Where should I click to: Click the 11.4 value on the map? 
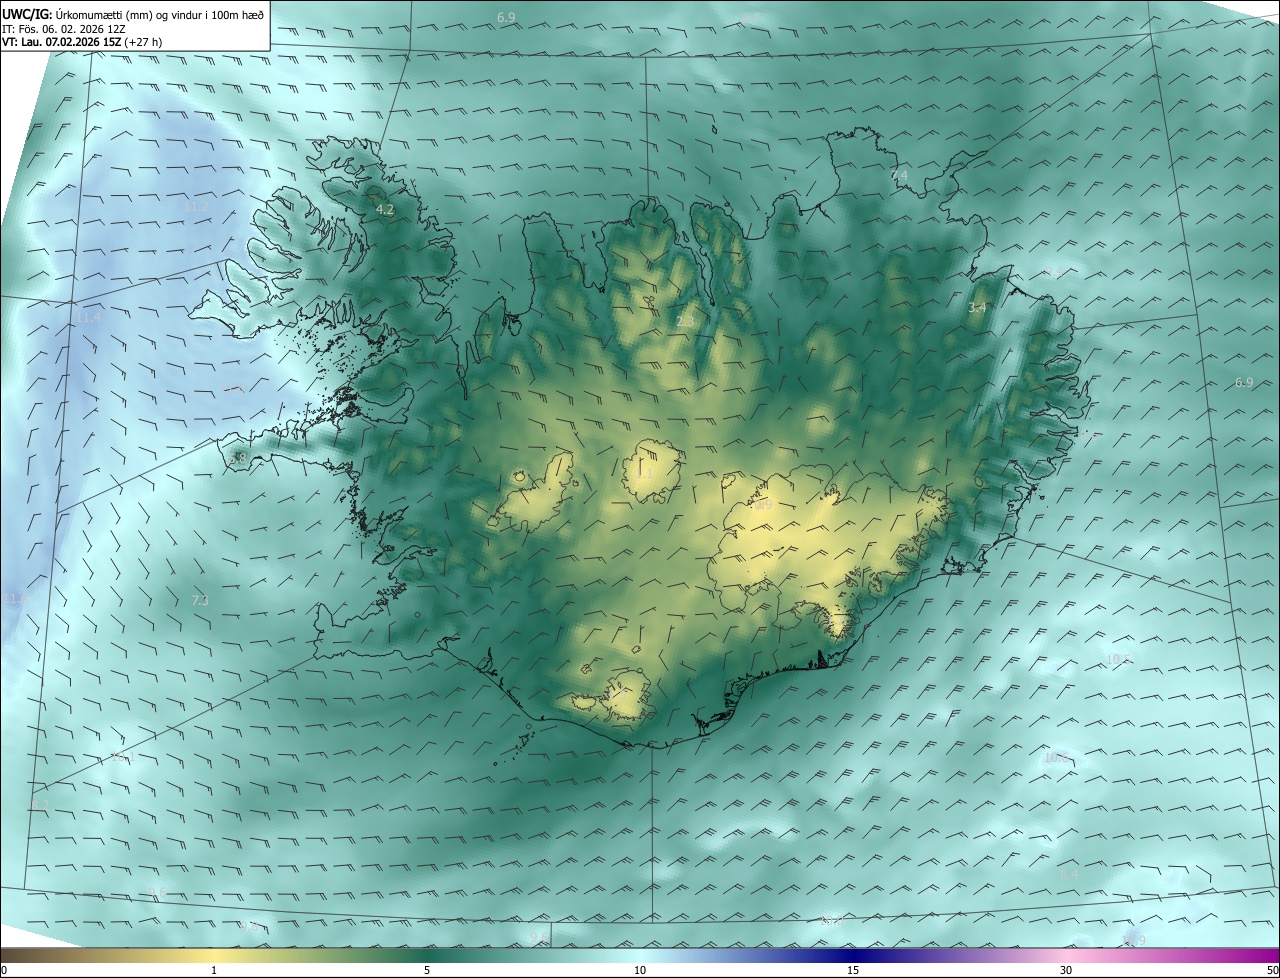[x=88, y=318]
